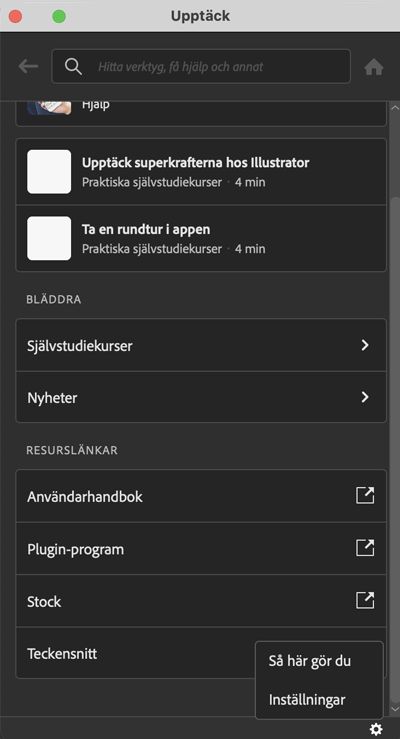Viewport: 400px width, 739px height.
Task: Open external link icon for Användarhandbok
Action: (x=365, y=496)
